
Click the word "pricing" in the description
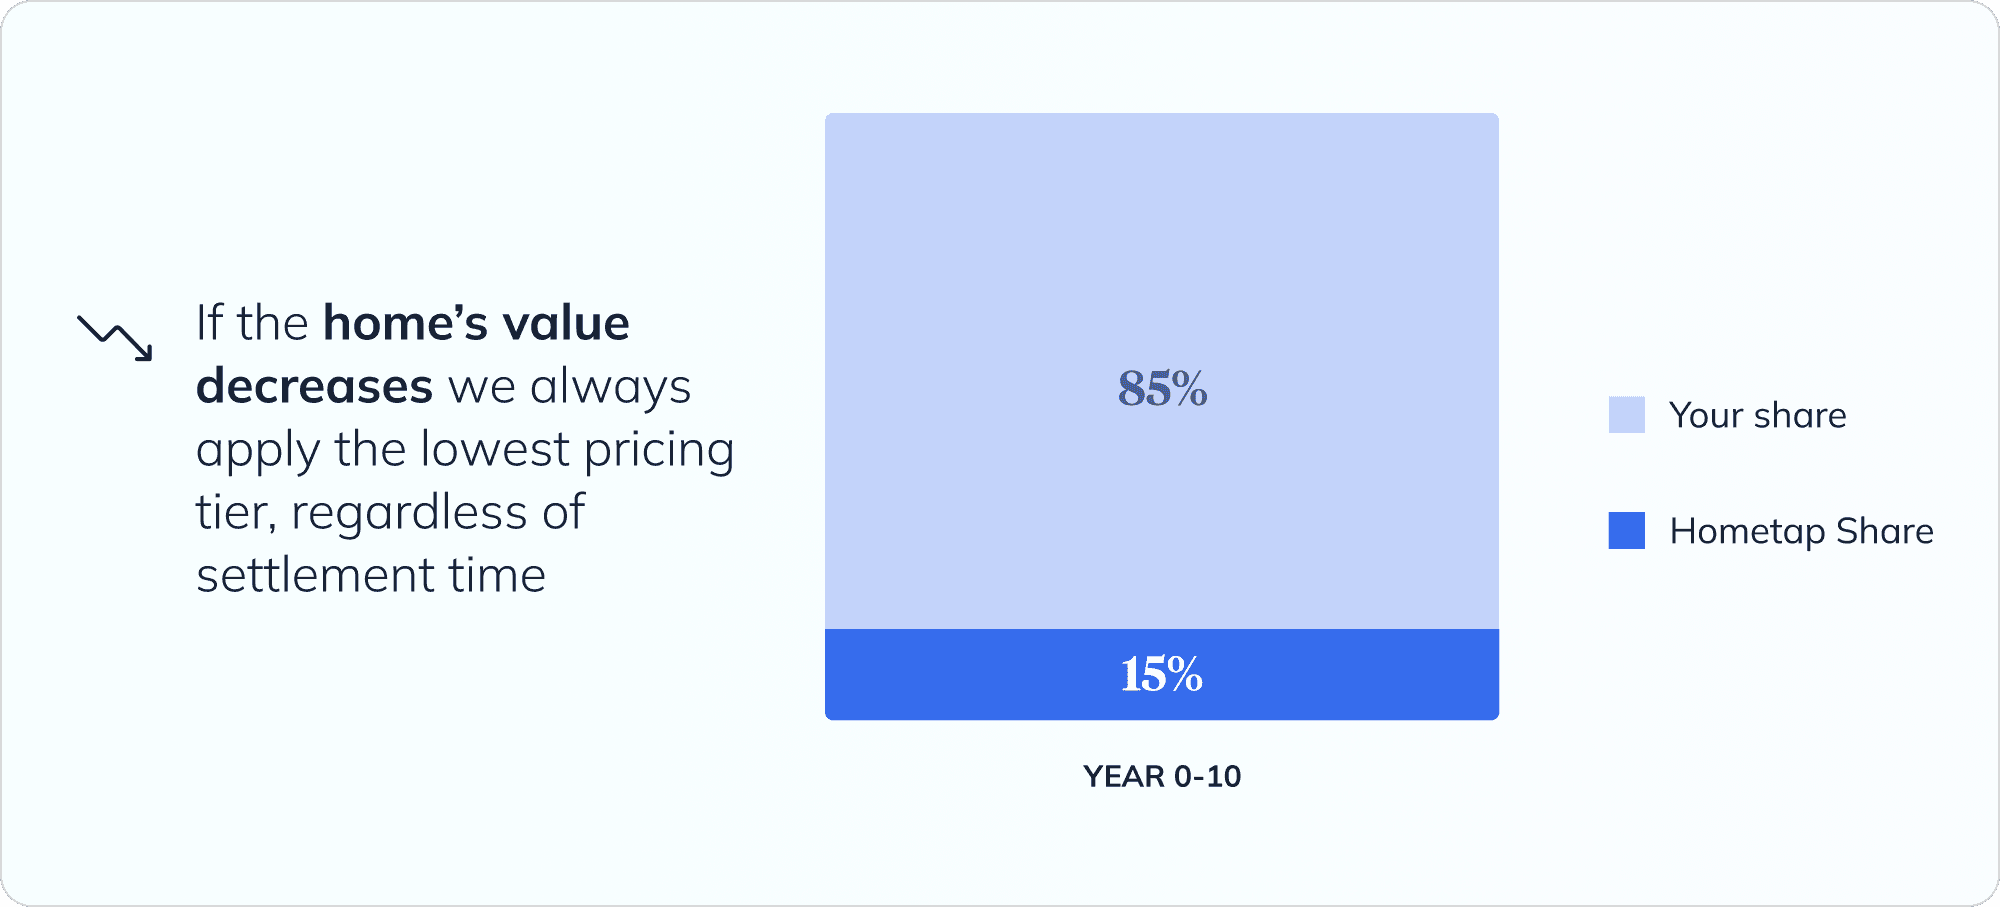(659, 449)
